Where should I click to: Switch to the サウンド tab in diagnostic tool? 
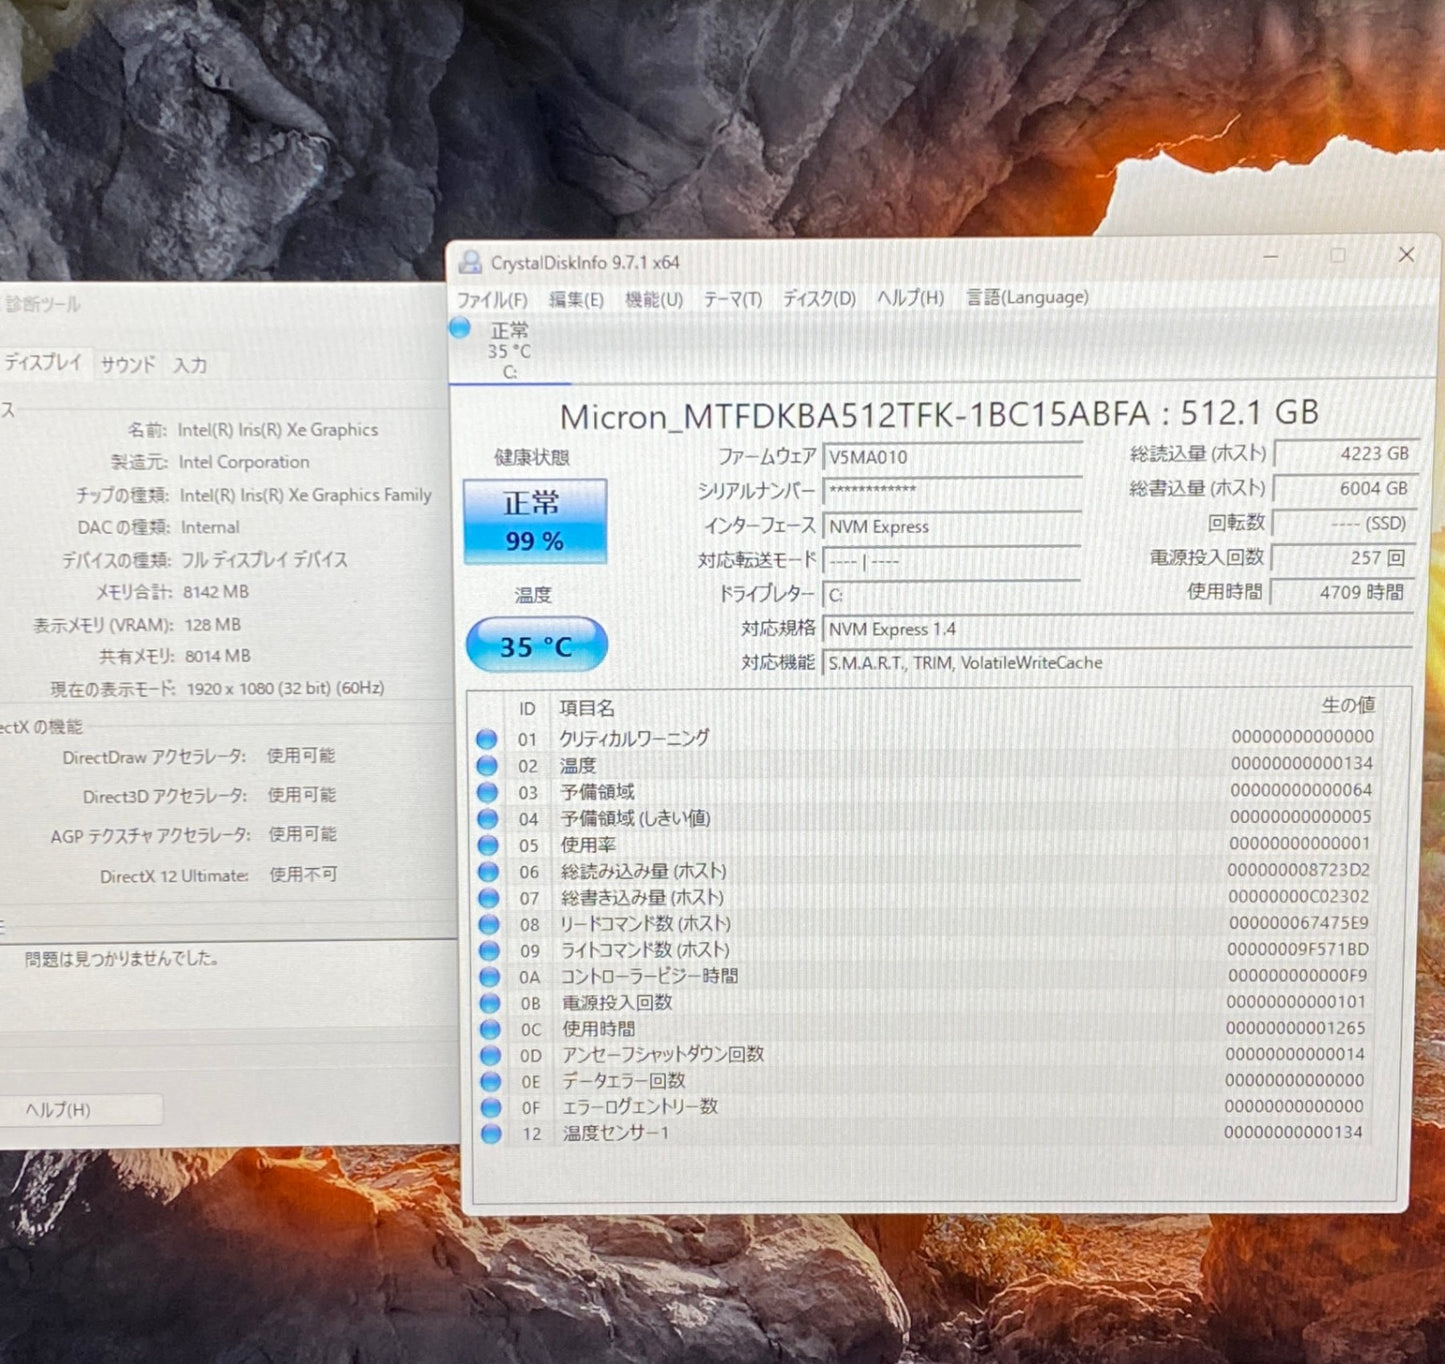[127, 365]
